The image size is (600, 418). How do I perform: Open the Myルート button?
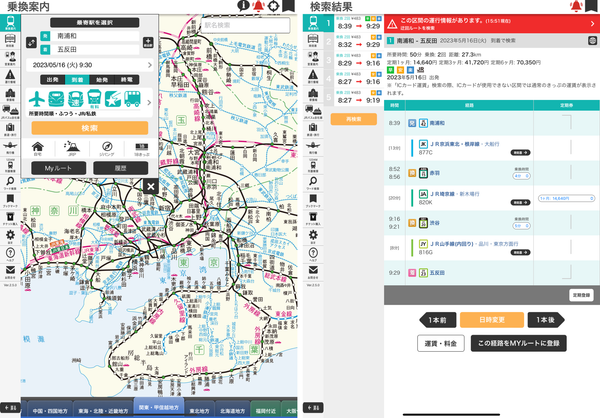coord(59,168)
